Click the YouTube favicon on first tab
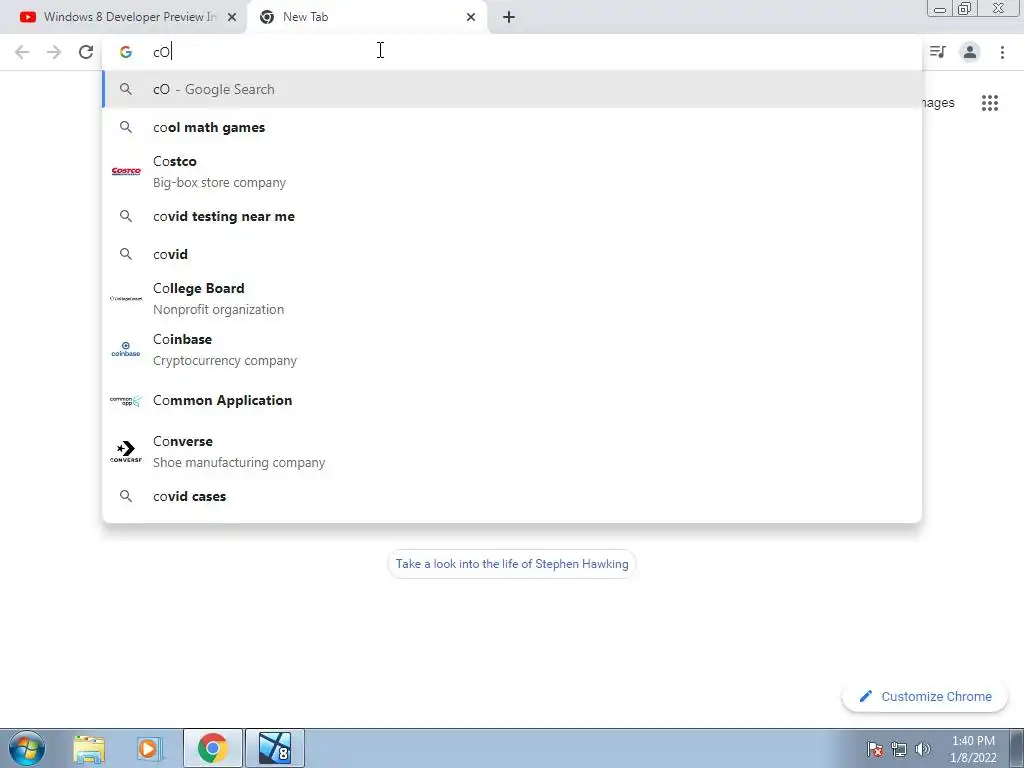Viewport: 1024px width, 768px height. (27, 17)
